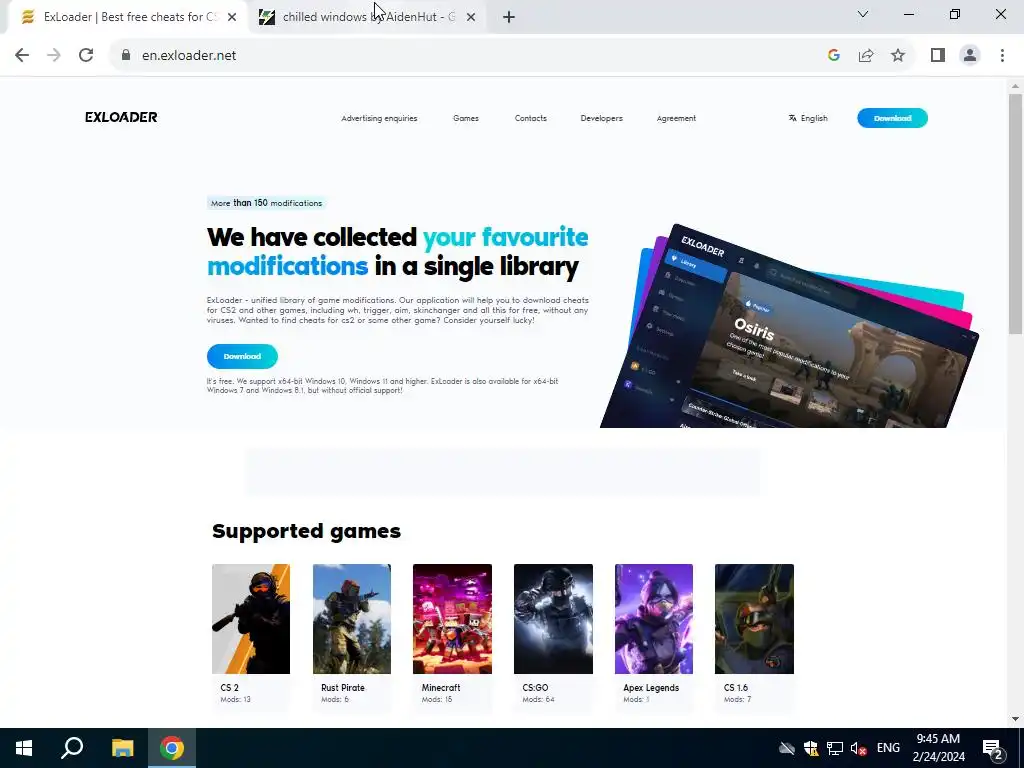Click the scrollbar down arrow
The width and height of the screenshot is (1024, 768).
(1015, 719)
